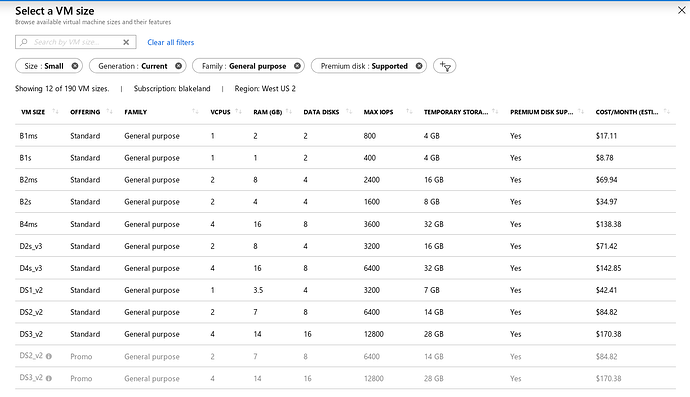Viewport: 690px width, 397px height.
Task: Close the Select a VM size panel
Action: pos(681,10)
